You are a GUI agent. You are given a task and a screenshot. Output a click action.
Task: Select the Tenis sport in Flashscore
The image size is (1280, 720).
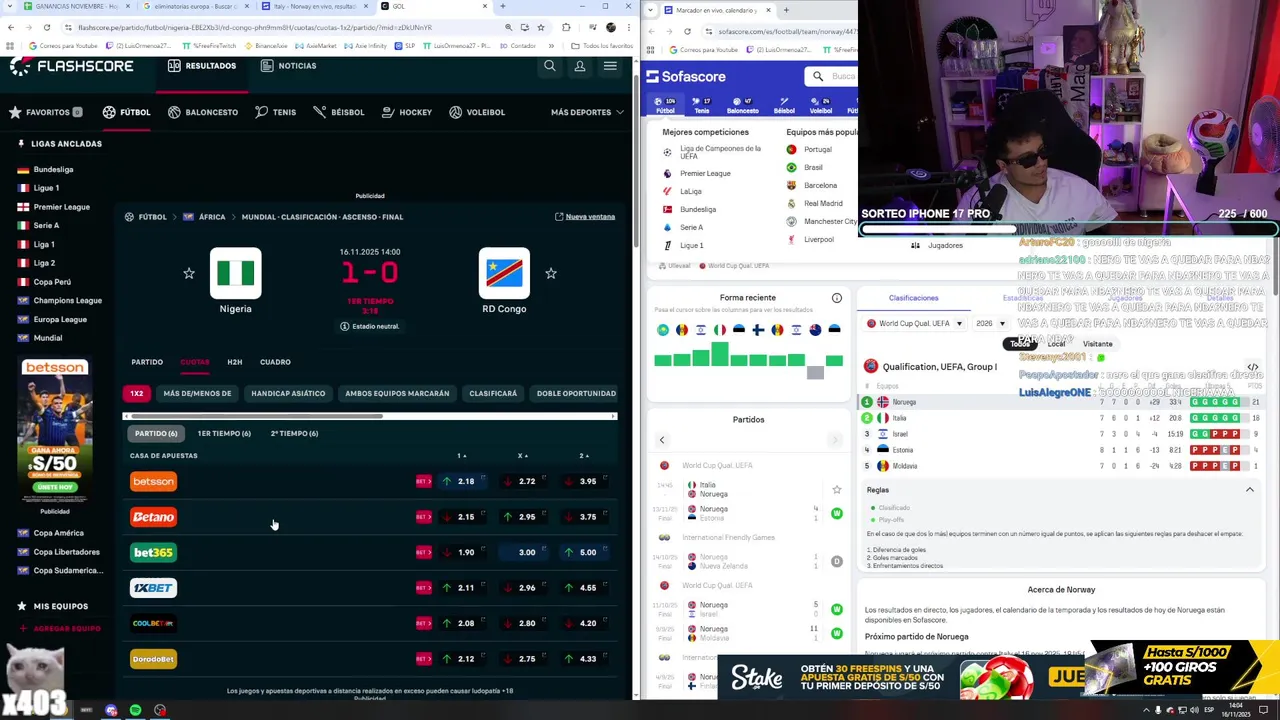pyautogui.click(x=275, y=112)
